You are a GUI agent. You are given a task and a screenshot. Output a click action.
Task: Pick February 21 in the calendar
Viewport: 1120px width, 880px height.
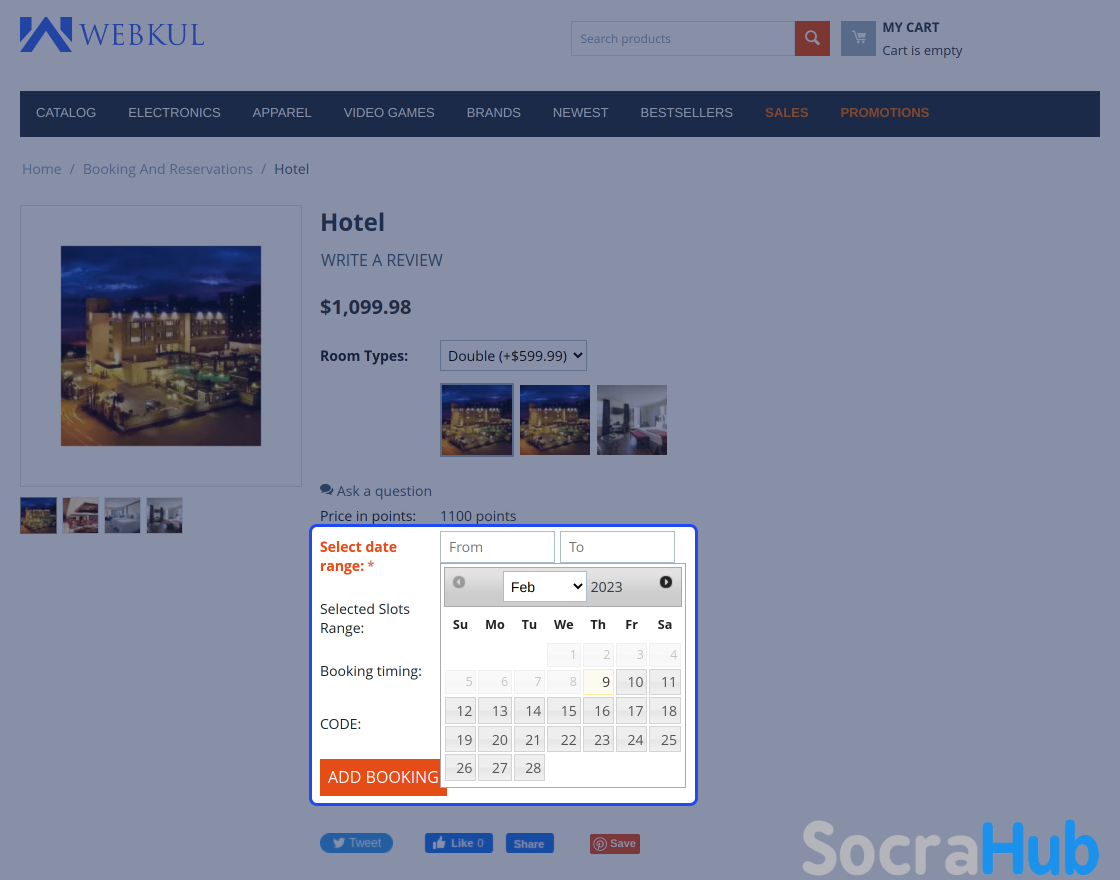(529, 739)
